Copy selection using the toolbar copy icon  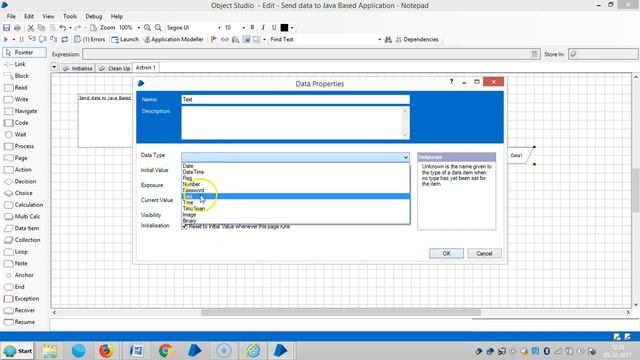pos(41,28)
